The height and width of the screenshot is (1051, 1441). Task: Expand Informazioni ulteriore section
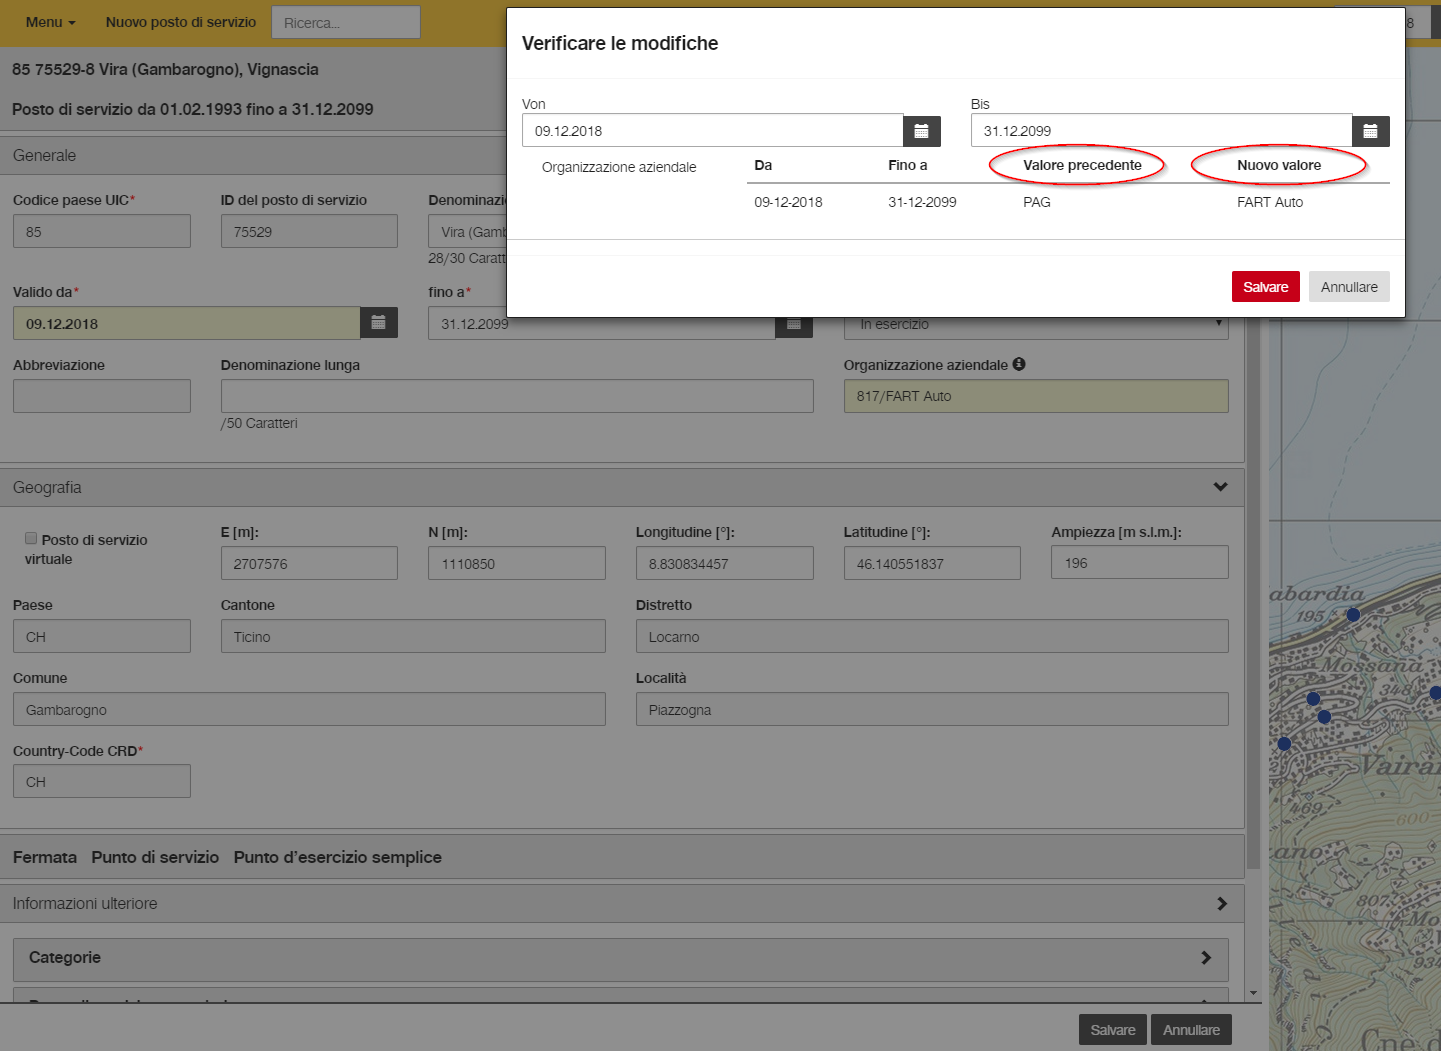1221,903
